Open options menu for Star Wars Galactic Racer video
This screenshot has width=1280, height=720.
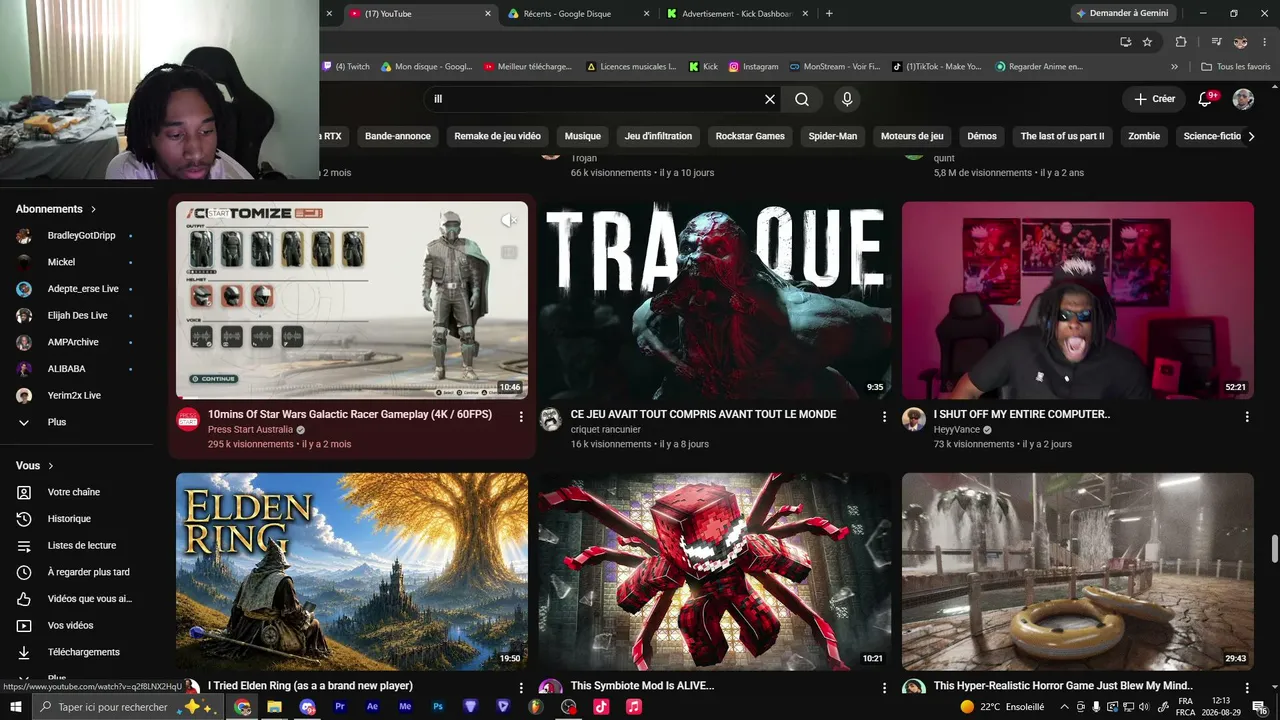tap(521, 416)
